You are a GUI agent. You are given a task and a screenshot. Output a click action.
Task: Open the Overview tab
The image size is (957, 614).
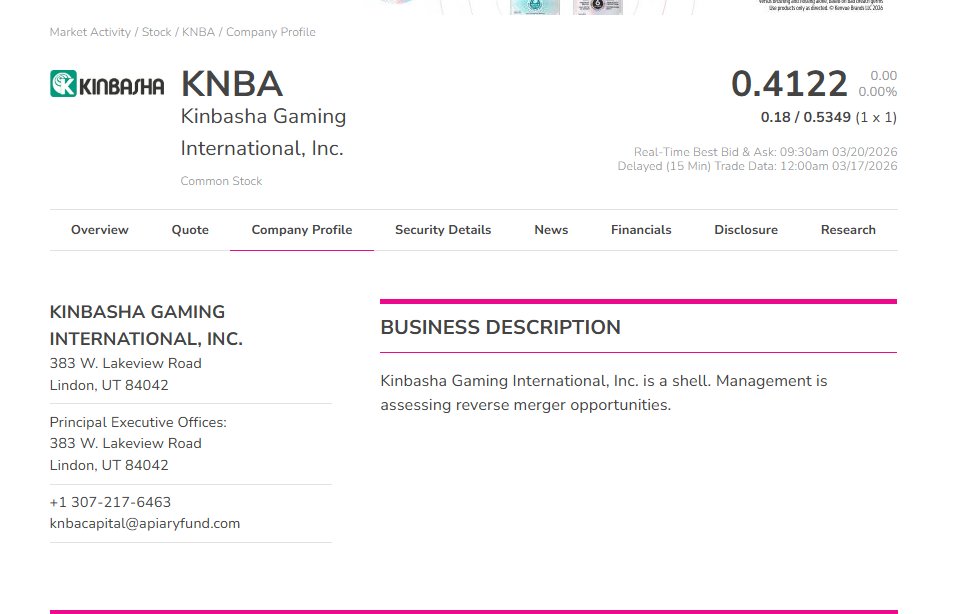pyautogui.click(x=99, y=230)
